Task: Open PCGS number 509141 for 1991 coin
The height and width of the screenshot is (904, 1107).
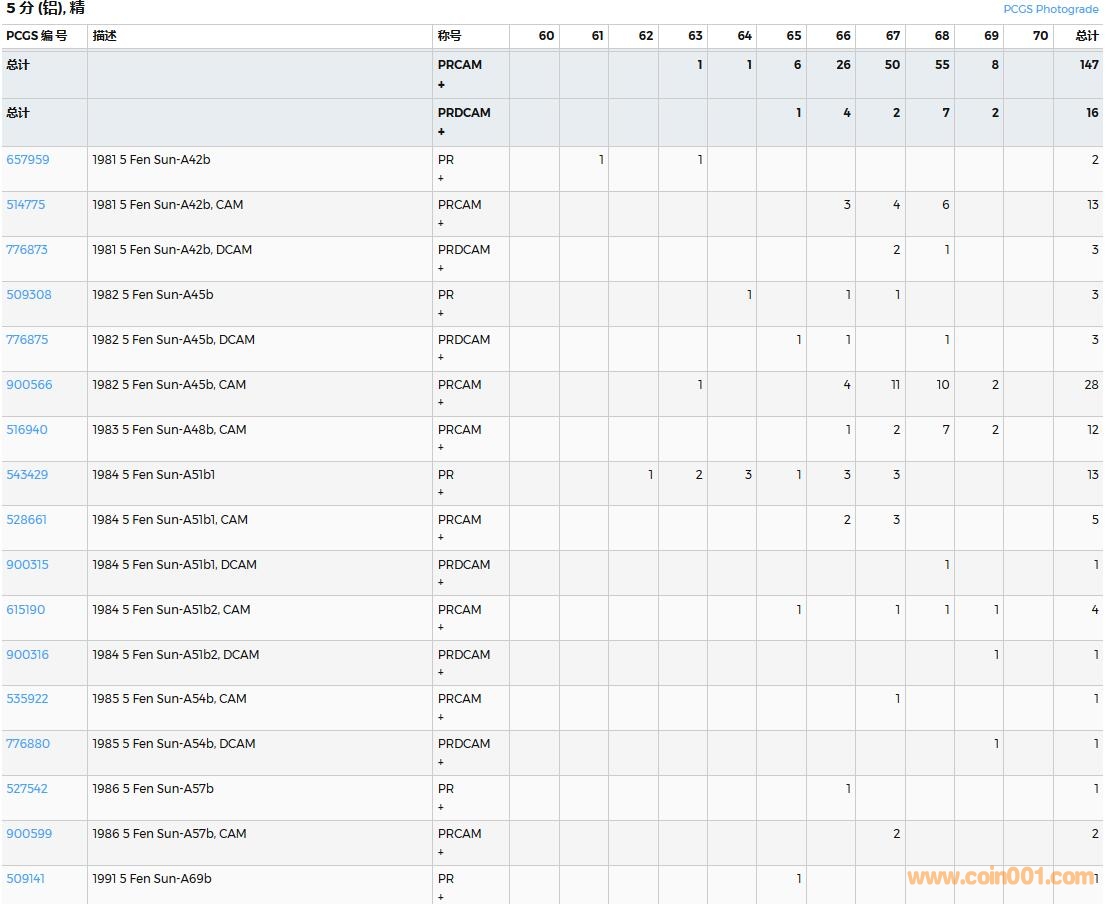Action: pyautogui.click(x=26, y=879)
